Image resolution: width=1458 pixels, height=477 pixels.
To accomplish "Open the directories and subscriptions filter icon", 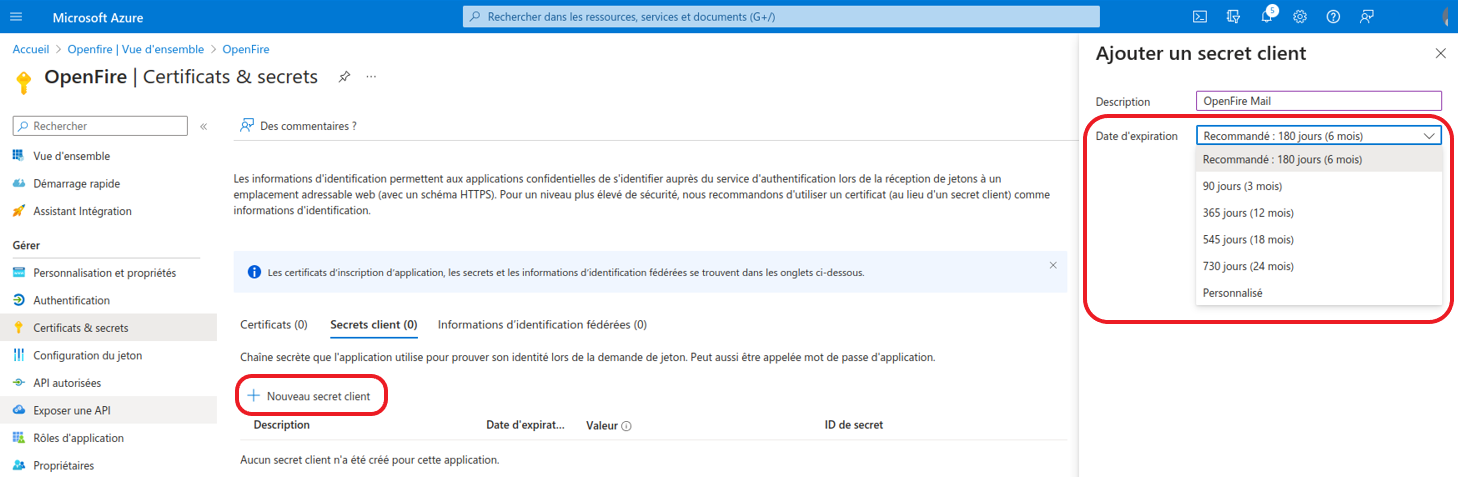I will click(1233, 17).
